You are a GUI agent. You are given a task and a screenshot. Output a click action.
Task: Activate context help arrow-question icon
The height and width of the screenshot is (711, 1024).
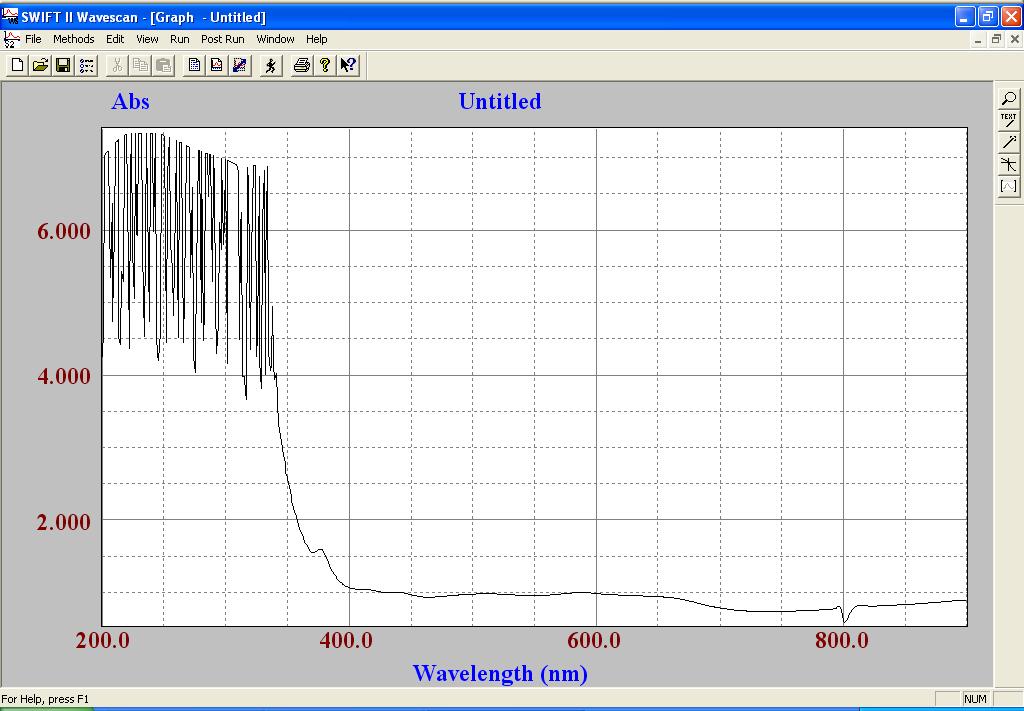(x=348, y=65)
